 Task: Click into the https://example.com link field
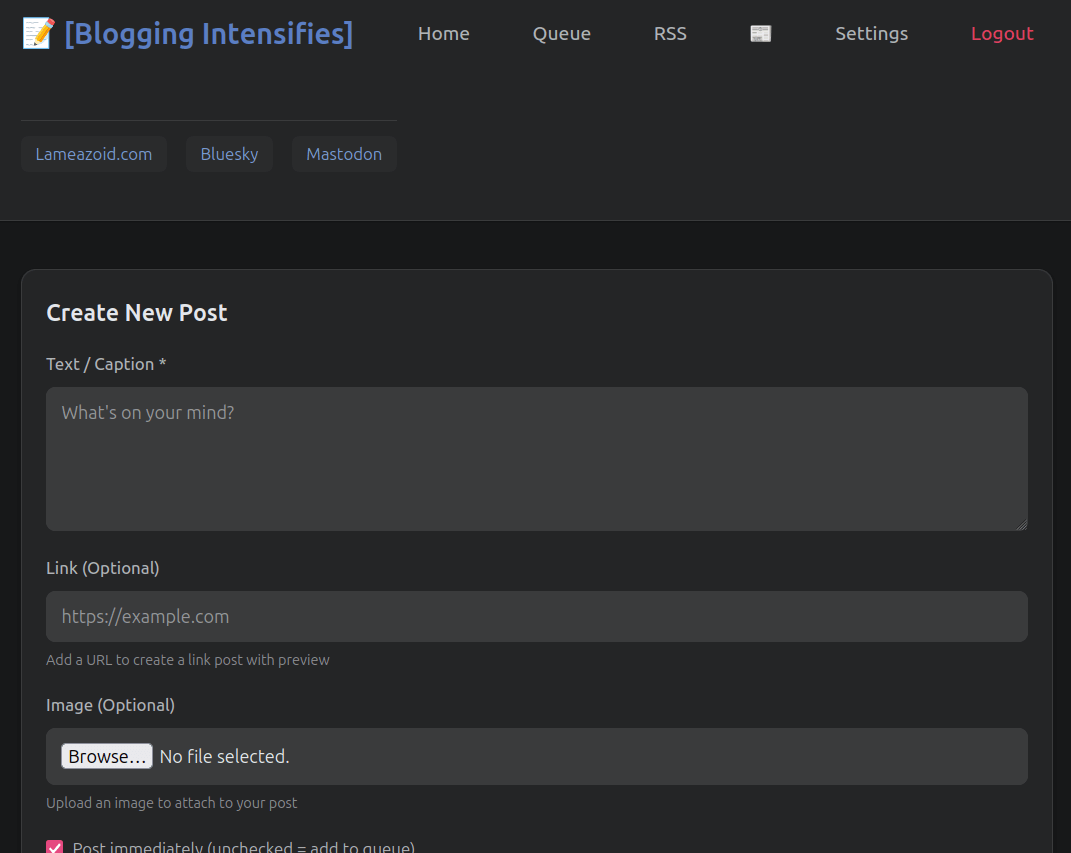(x=536, y=616)
